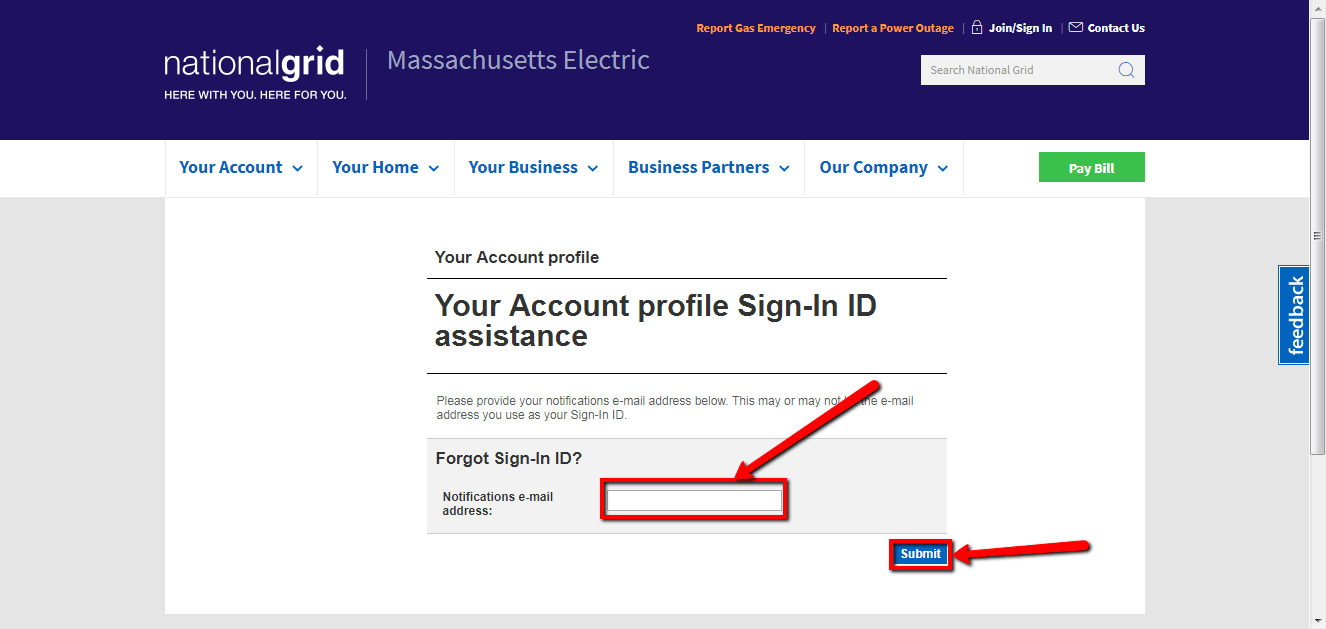Expand the Your Account dropdown
The width and height of the screenshot is (1326, 629).
point(240,167)
